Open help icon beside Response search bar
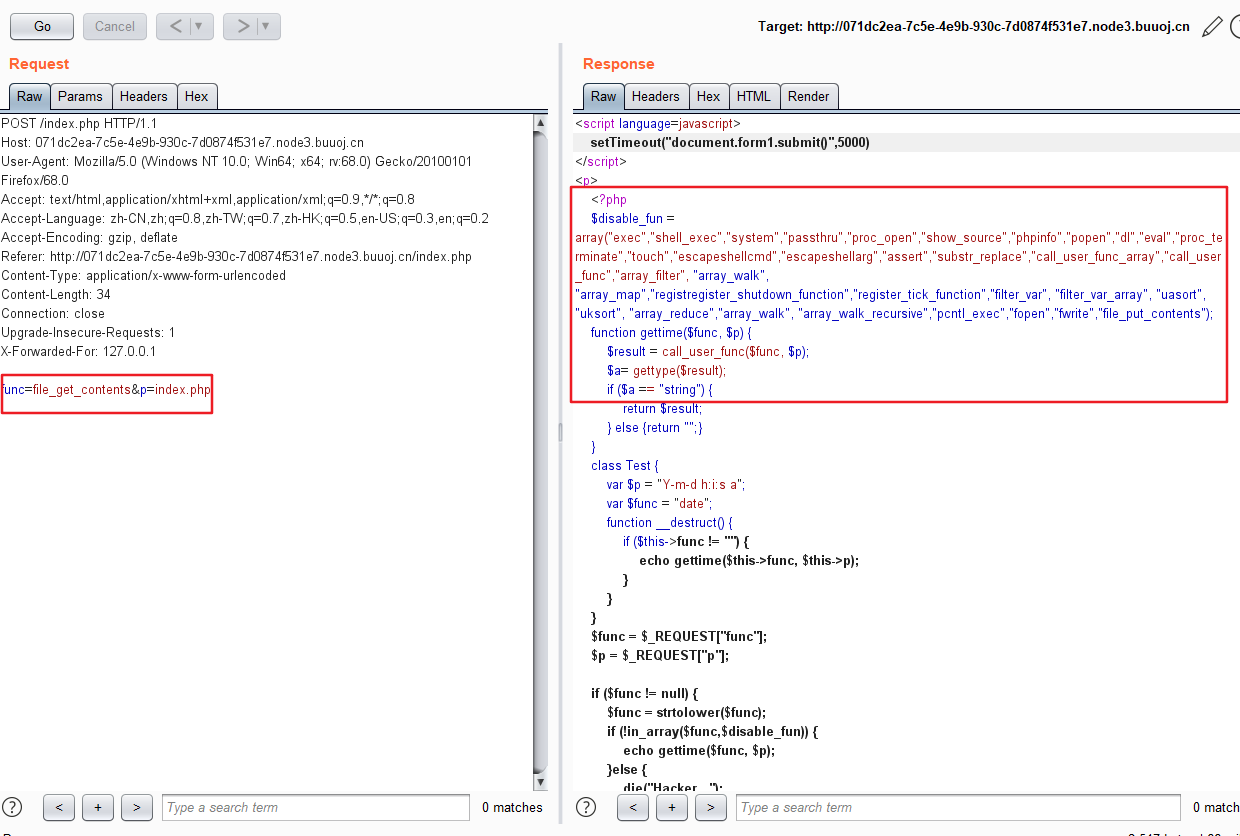 [x=586, y=808]
